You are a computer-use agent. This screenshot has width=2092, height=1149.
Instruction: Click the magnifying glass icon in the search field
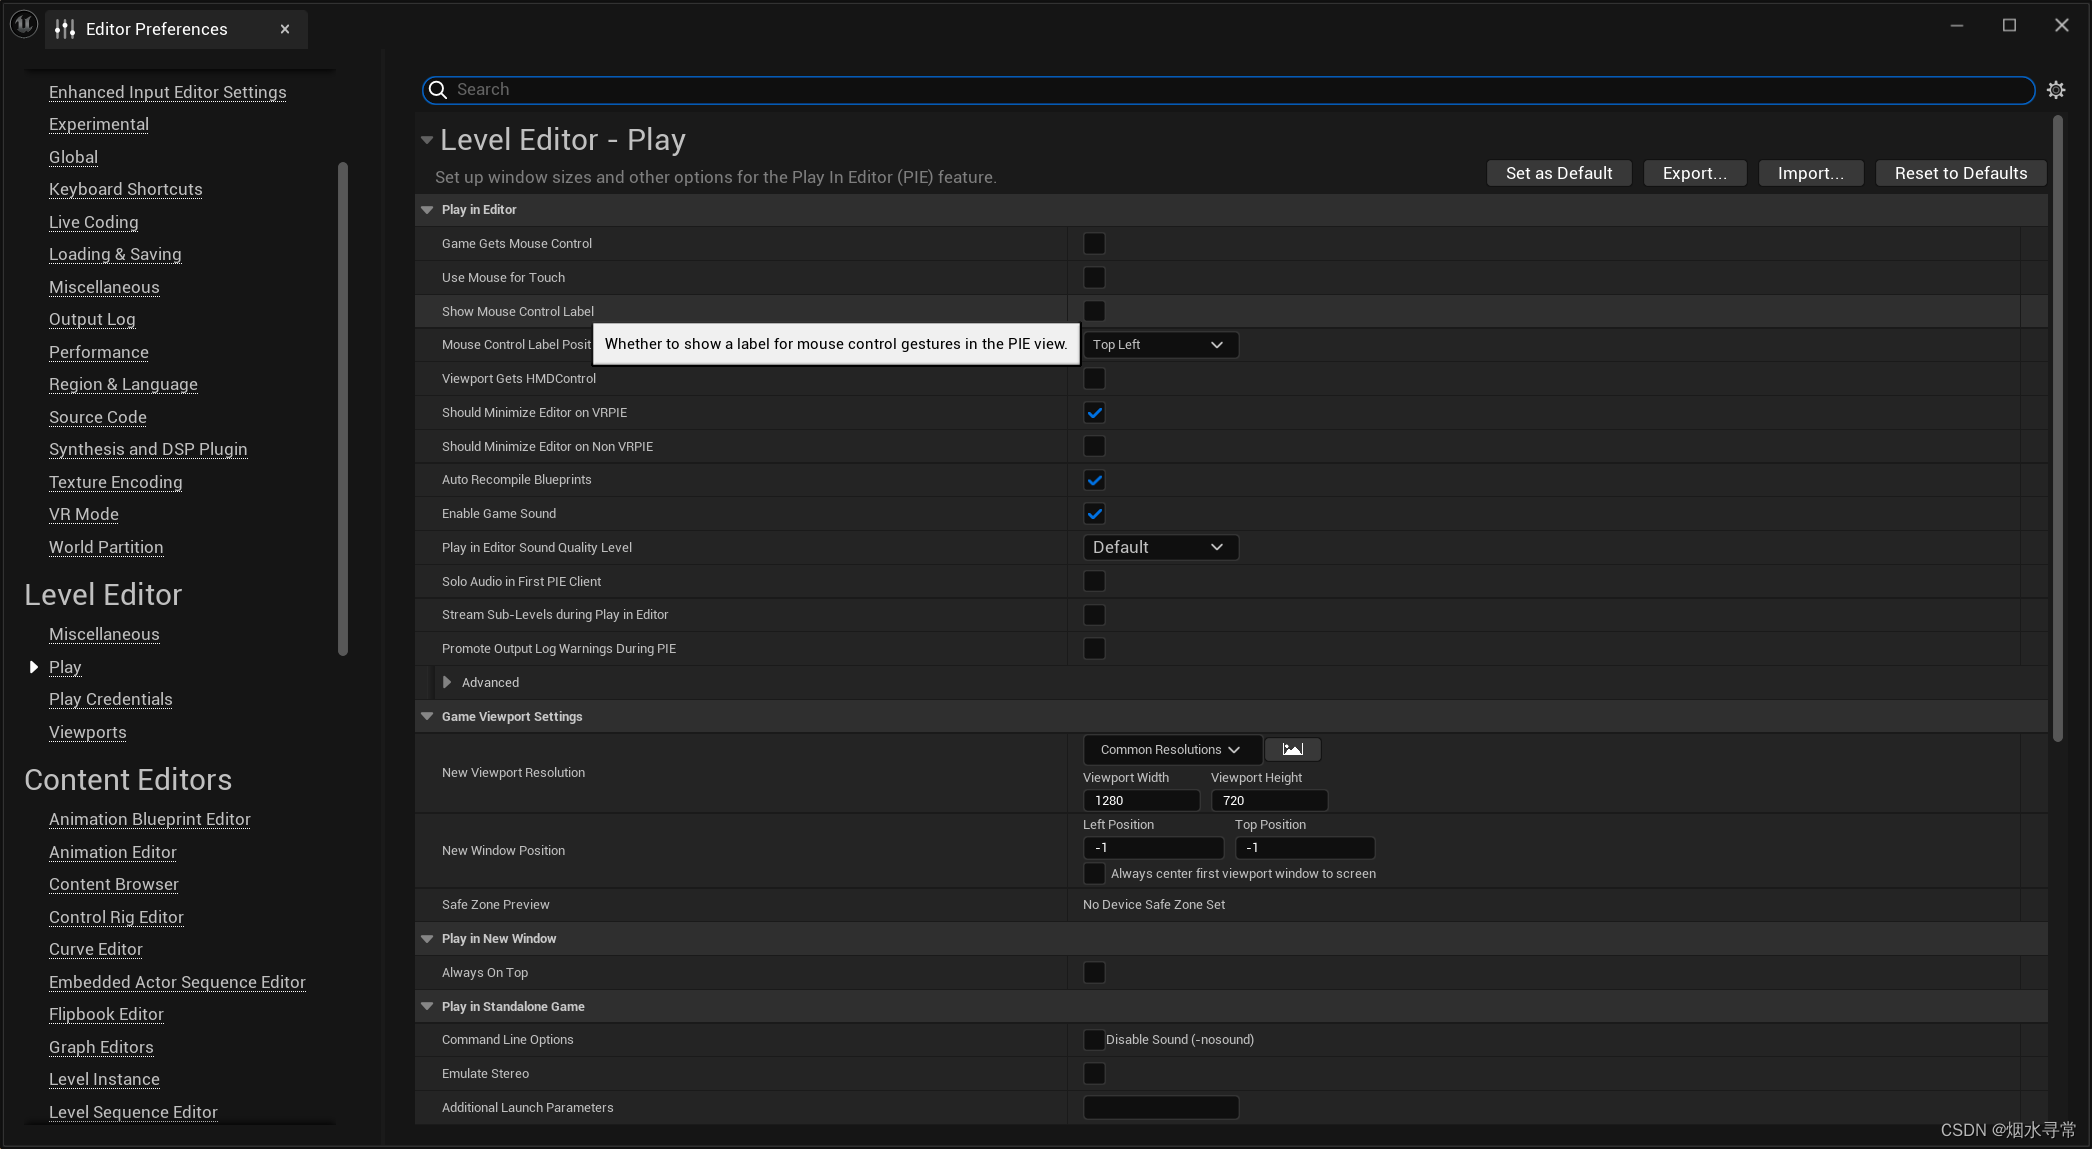[x=438, y=90]
